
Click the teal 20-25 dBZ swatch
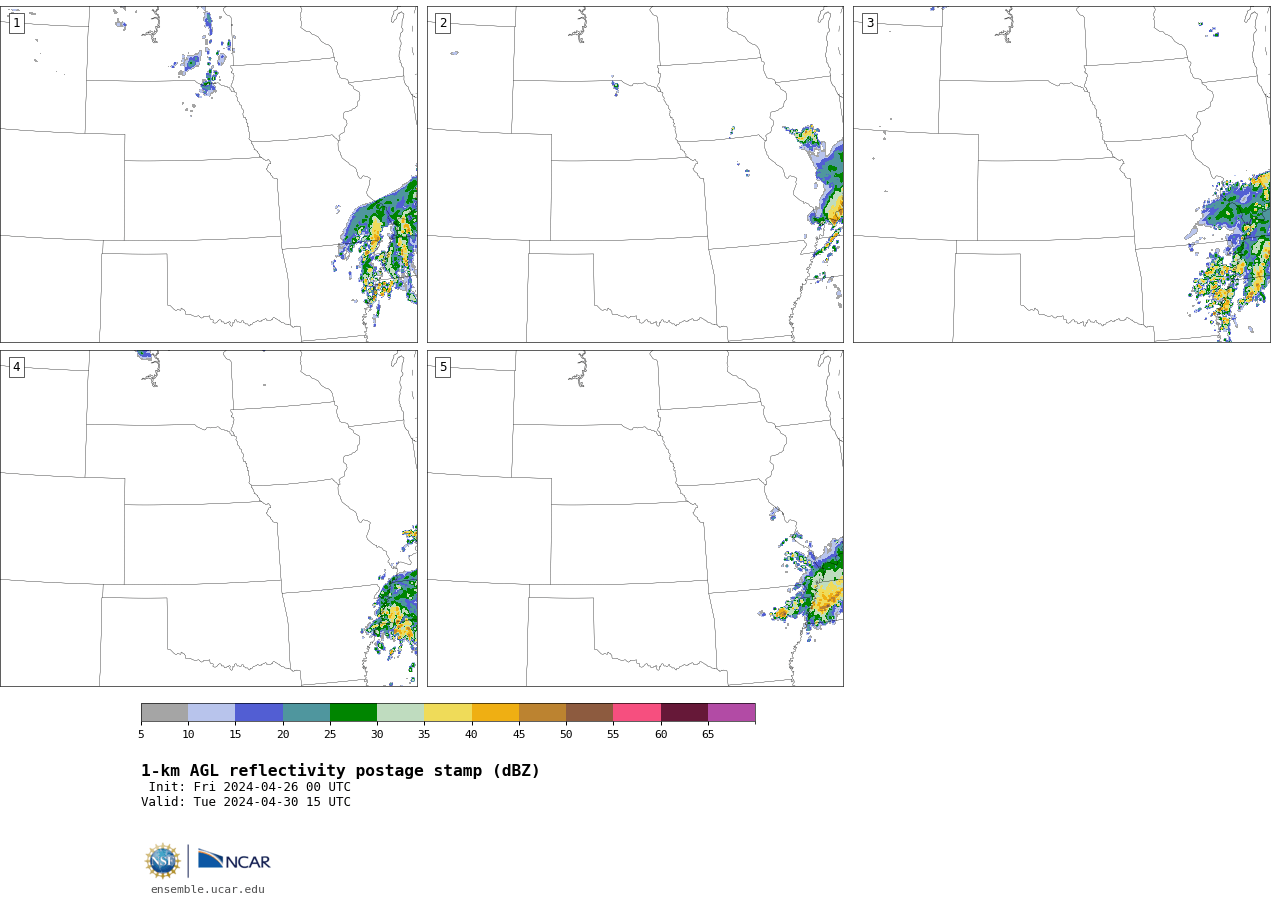pos(306,713)
